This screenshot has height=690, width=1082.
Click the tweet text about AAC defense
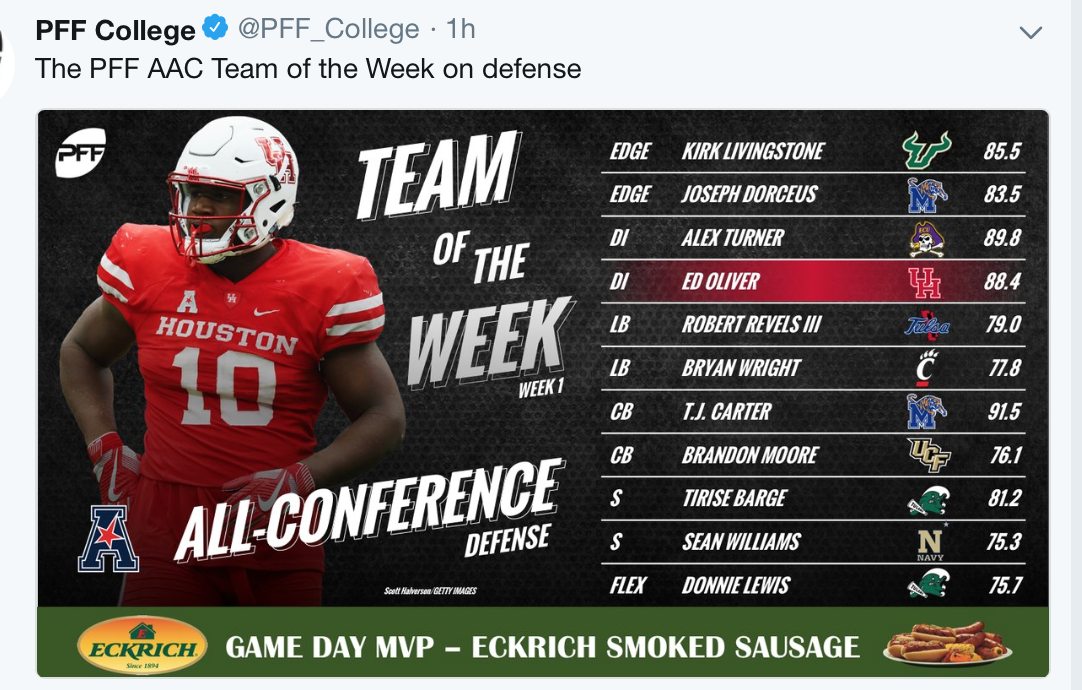[308, 68]
